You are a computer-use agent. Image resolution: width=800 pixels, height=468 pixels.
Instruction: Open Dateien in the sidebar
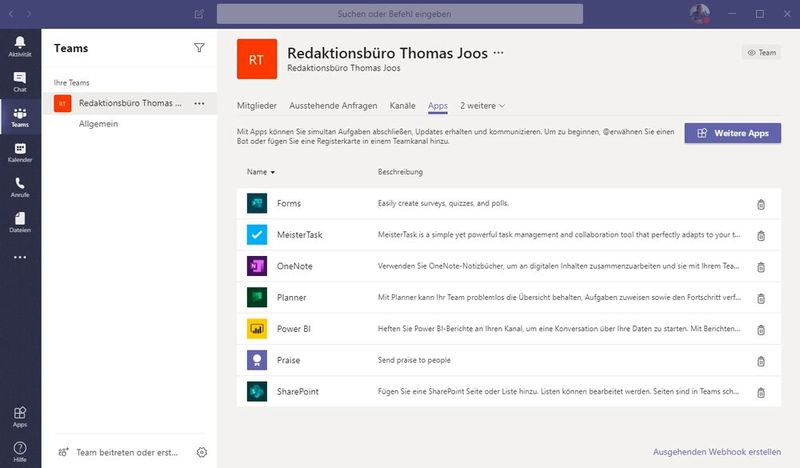(x=20, y=221)
